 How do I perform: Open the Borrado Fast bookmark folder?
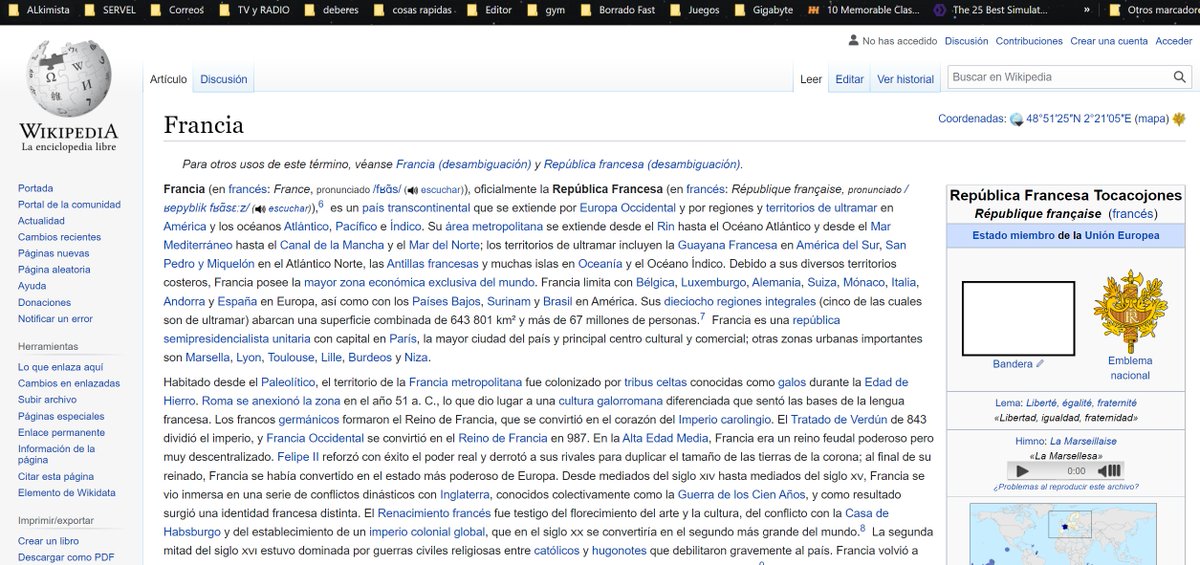tap(619, 10)
